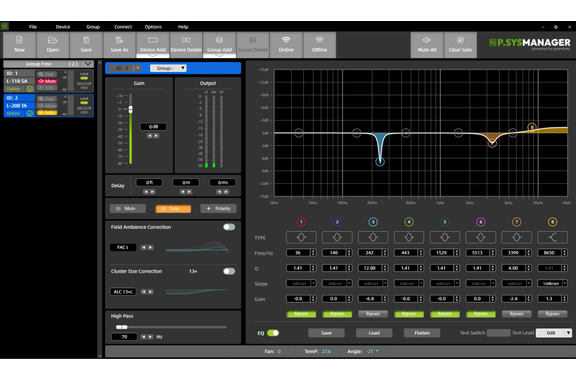Click the Save toolbar icon
This screenshot has width=576, height=380.
tap(86, 44)
